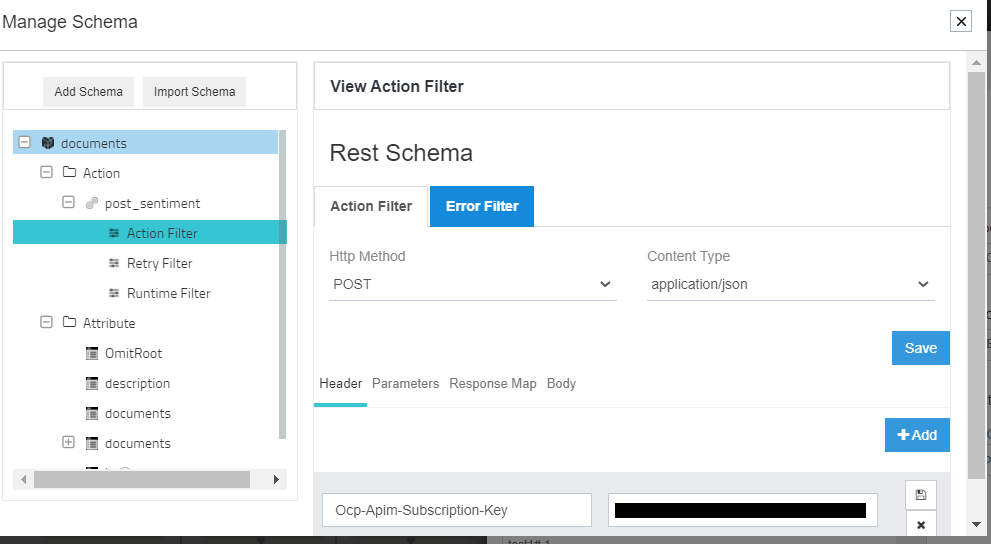Click the tree panel horizontal scrollbar right arrow
This screenshot has width=991, height=544.
tap(276, 480)
